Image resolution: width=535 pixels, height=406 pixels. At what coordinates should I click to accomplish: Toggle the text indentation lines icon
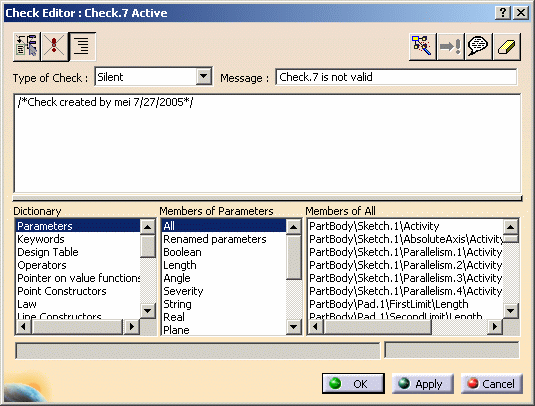point(82,46)
